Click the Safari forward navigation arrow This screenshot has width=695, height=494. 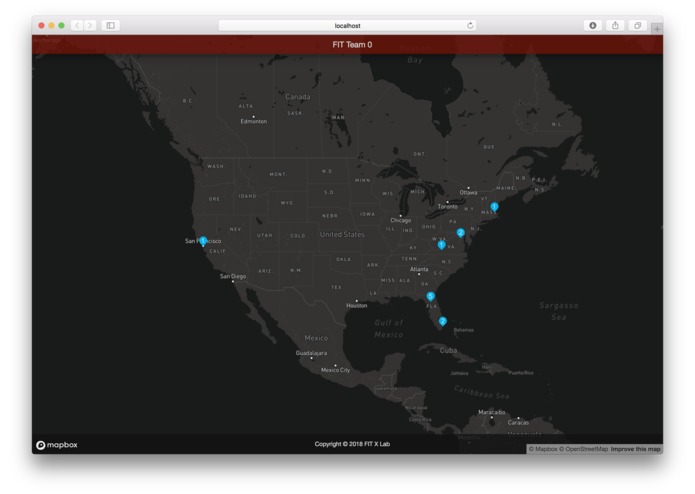point(90,26)
